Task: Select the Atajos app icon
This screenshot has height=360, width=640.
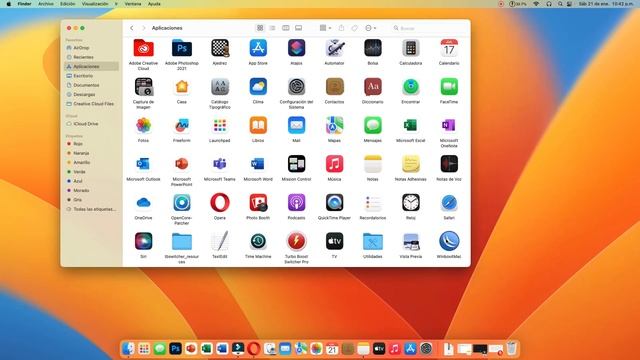Action: 296,48
